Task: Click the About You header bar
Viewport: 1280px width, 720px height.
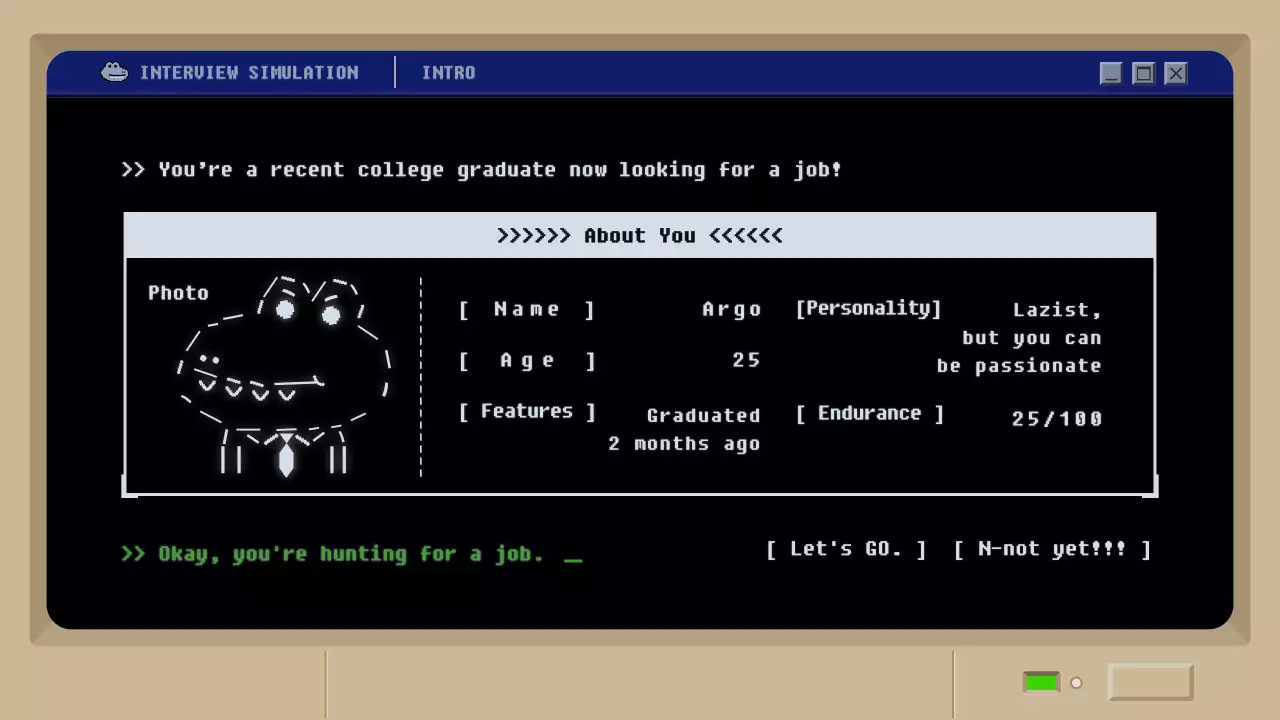Action: click(640, 236)
